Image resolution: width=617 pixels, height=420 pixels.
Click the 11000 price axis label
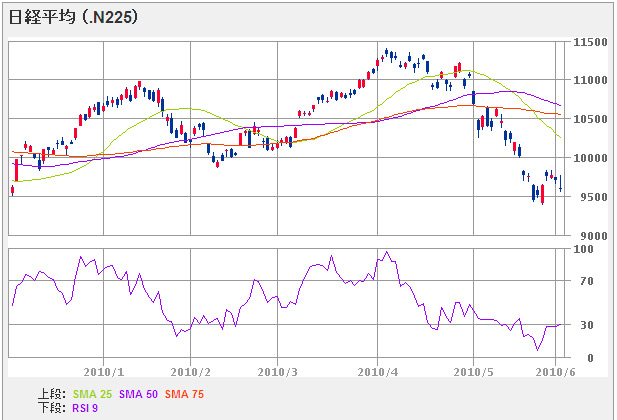click(590, 80)
